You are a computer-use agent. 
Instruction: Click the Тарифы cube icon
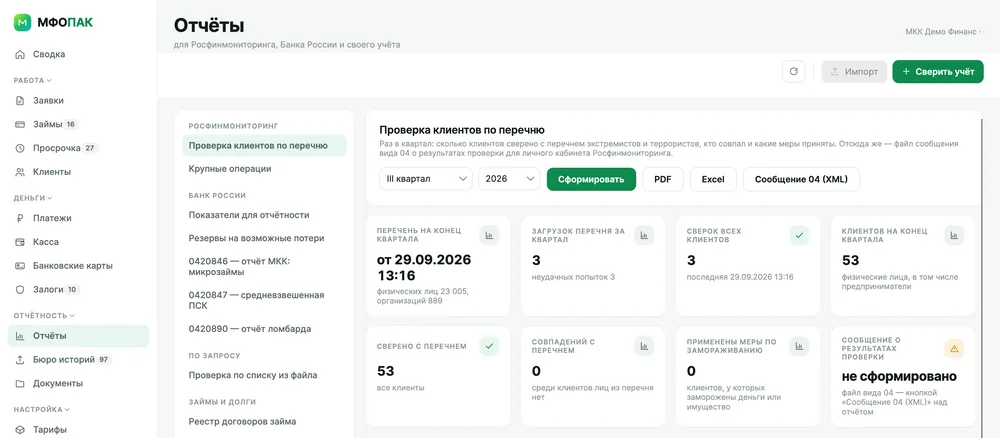tap(20, 430)
